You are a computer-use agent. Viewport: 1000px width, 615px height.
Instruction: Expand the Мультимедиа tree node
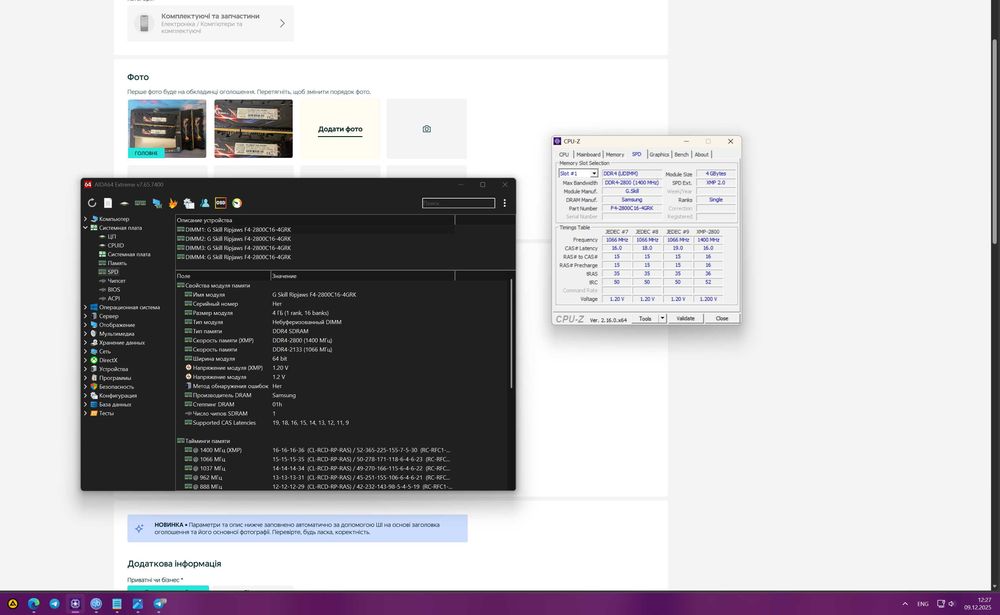click(x=85, y=334)
